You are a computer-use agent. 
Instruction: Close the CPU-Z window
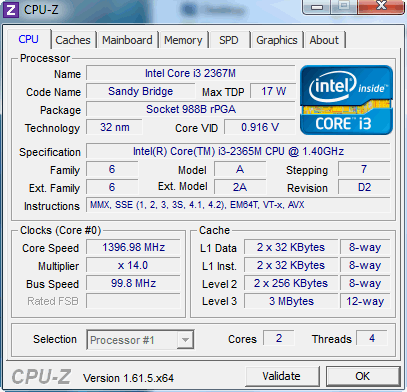[x=381, y=6]
